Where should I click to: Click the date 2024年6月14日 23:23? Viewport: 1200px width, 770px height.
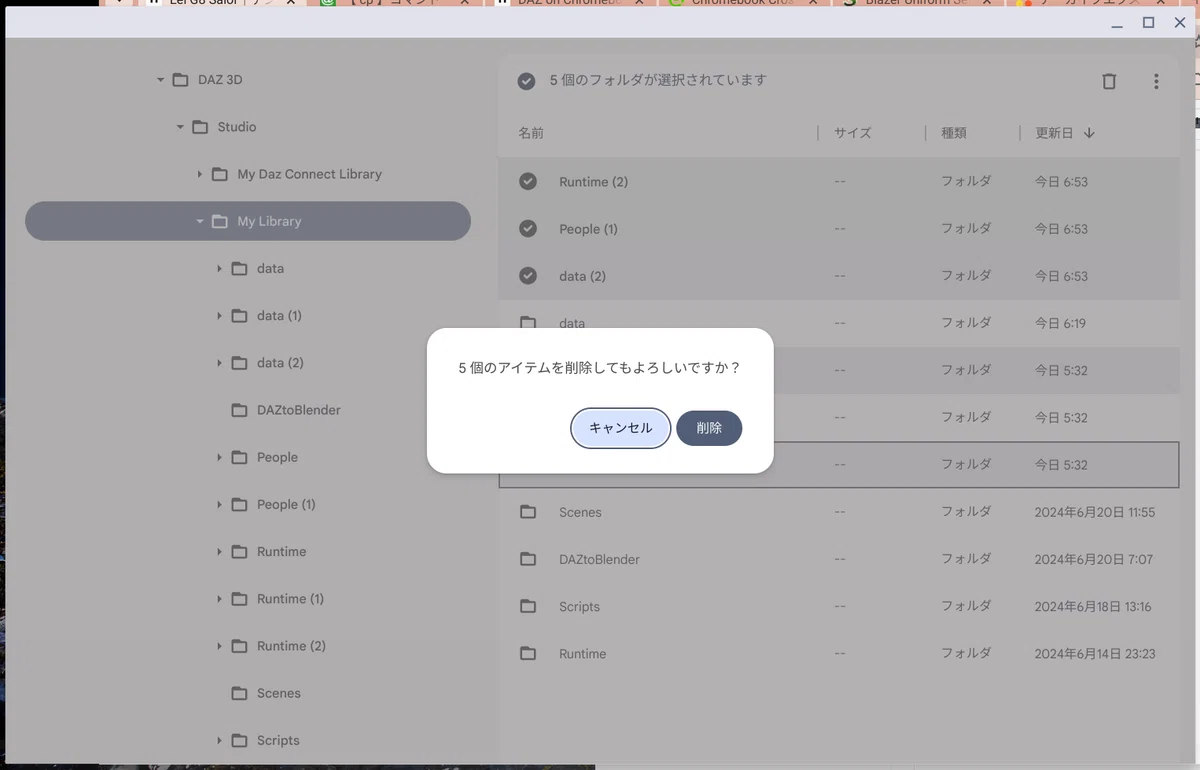1095,653
